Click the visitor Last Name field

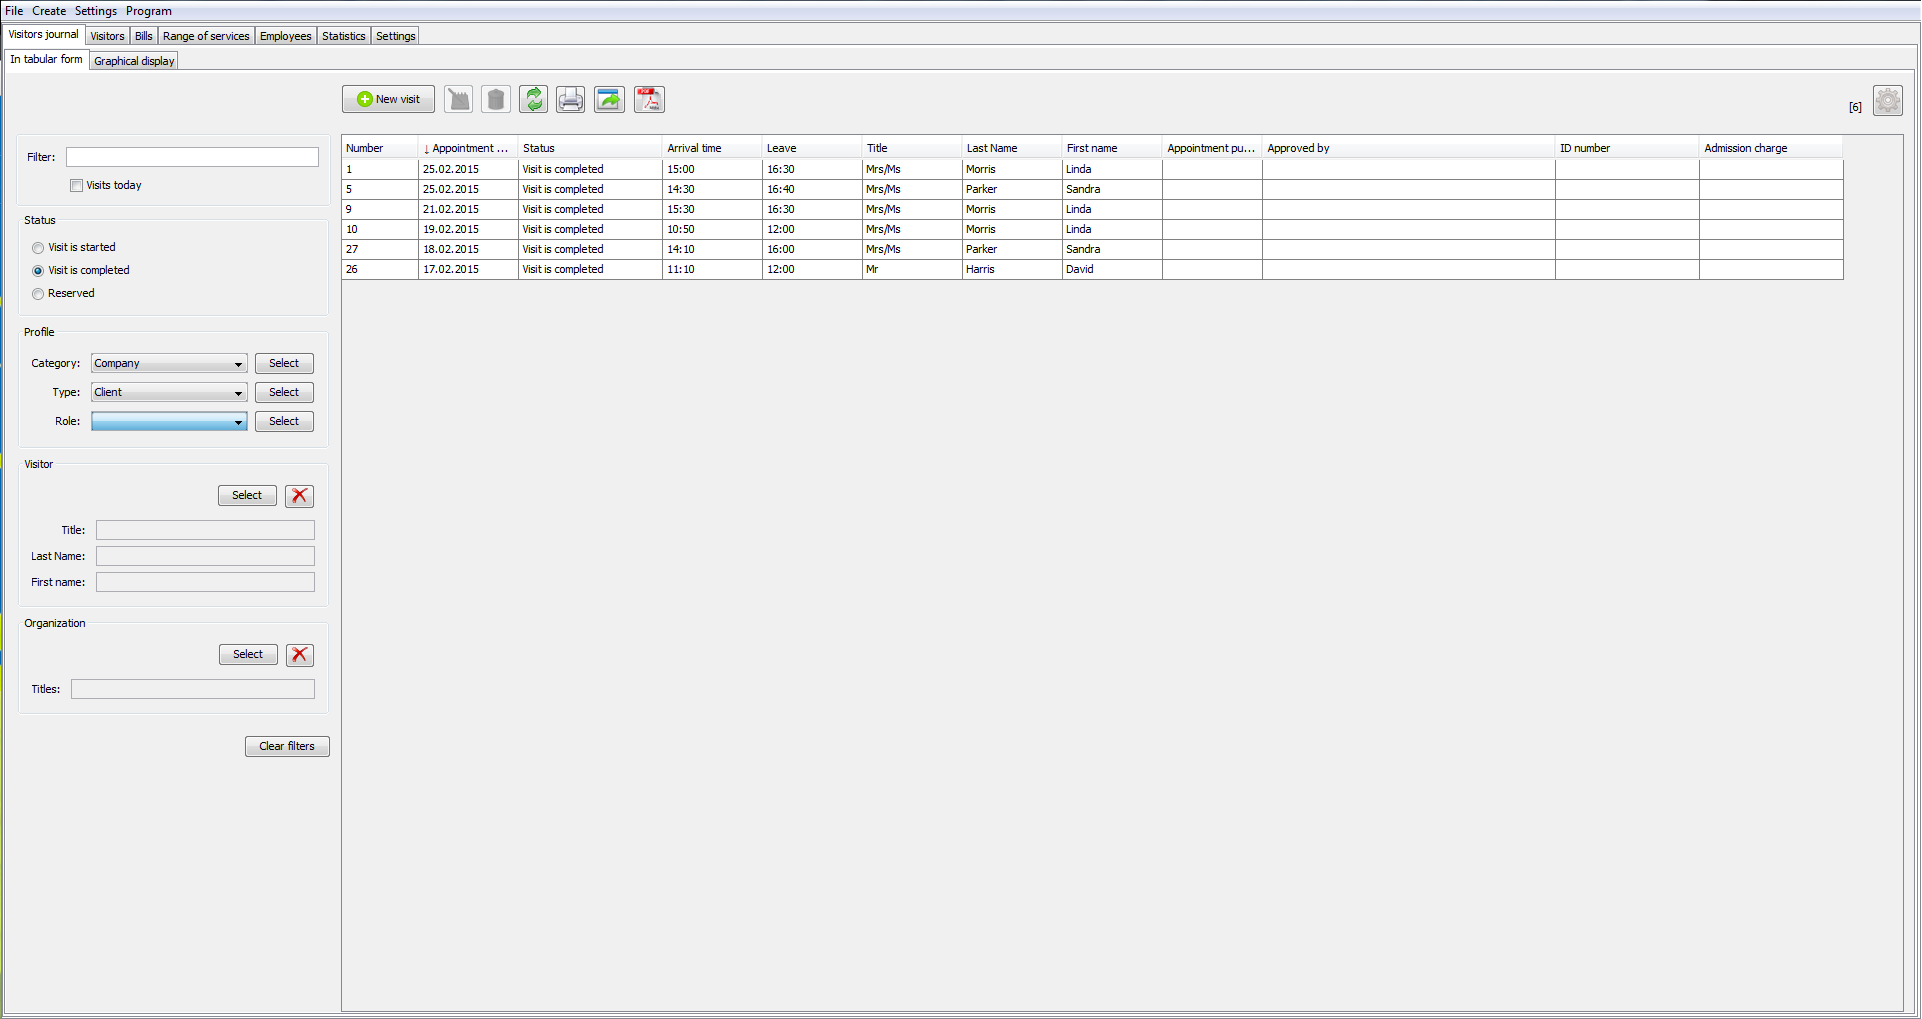click(x=205, y=556)
